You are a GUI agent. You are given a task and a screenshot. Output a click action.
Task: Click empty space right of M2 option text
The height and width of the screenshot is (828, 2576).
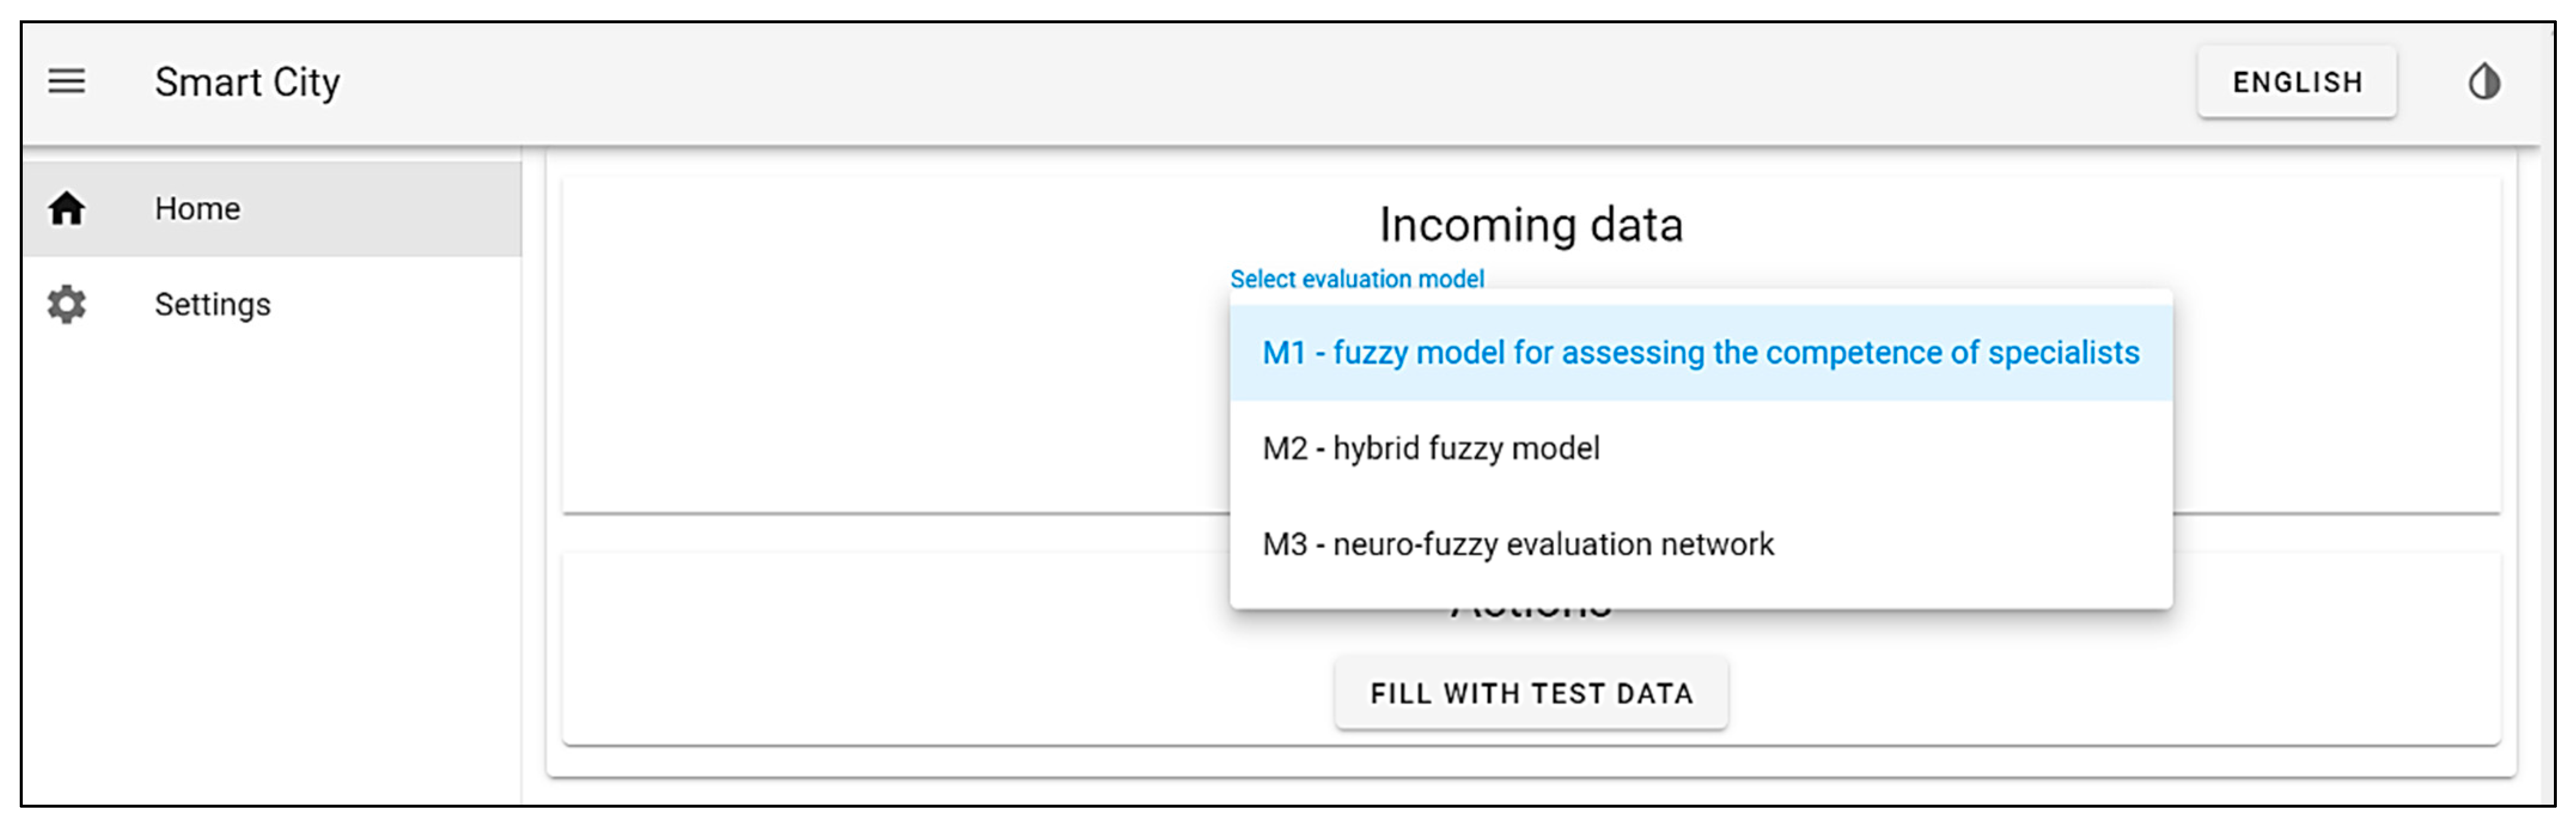(x=1900, y=449)
